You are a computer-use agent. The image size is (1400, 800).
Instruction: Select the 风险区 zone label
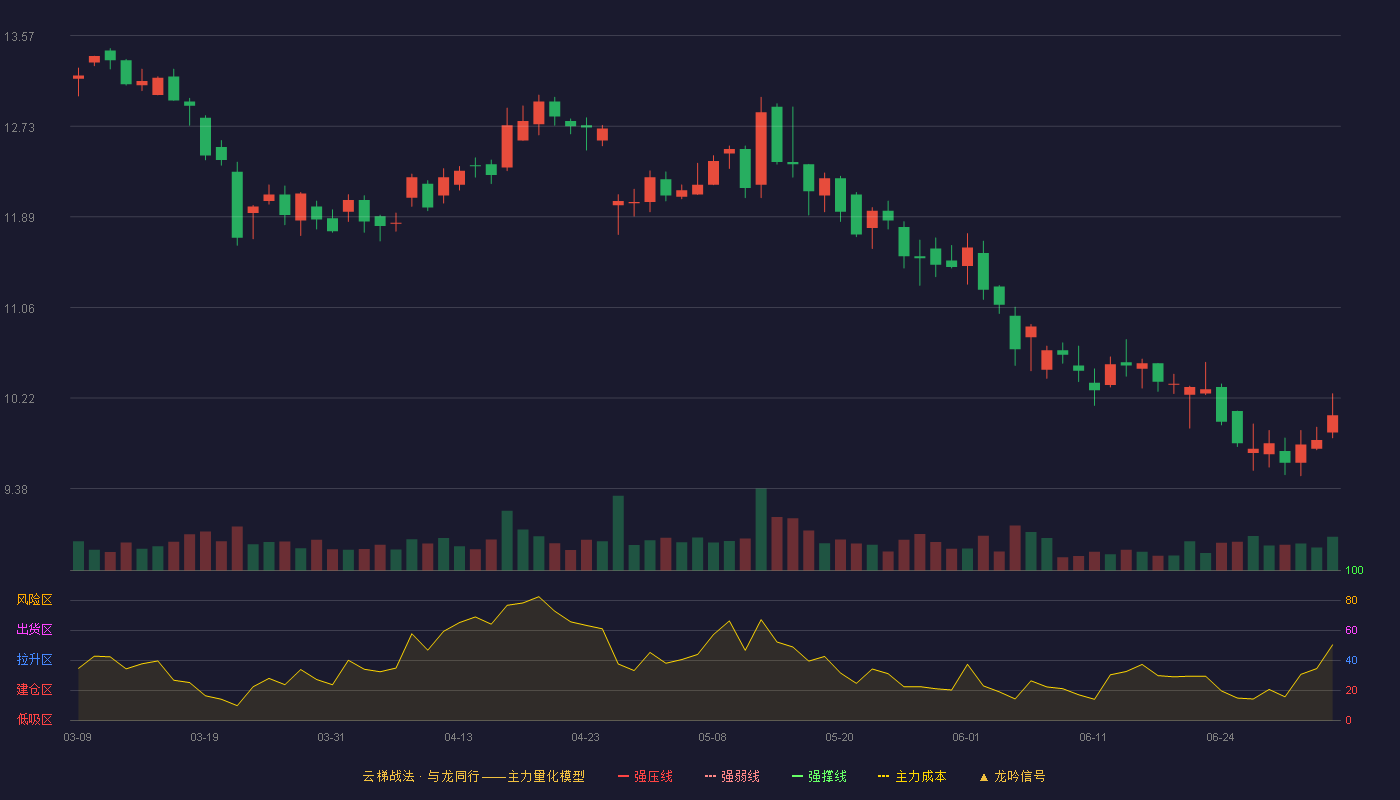tap(34, 600)
